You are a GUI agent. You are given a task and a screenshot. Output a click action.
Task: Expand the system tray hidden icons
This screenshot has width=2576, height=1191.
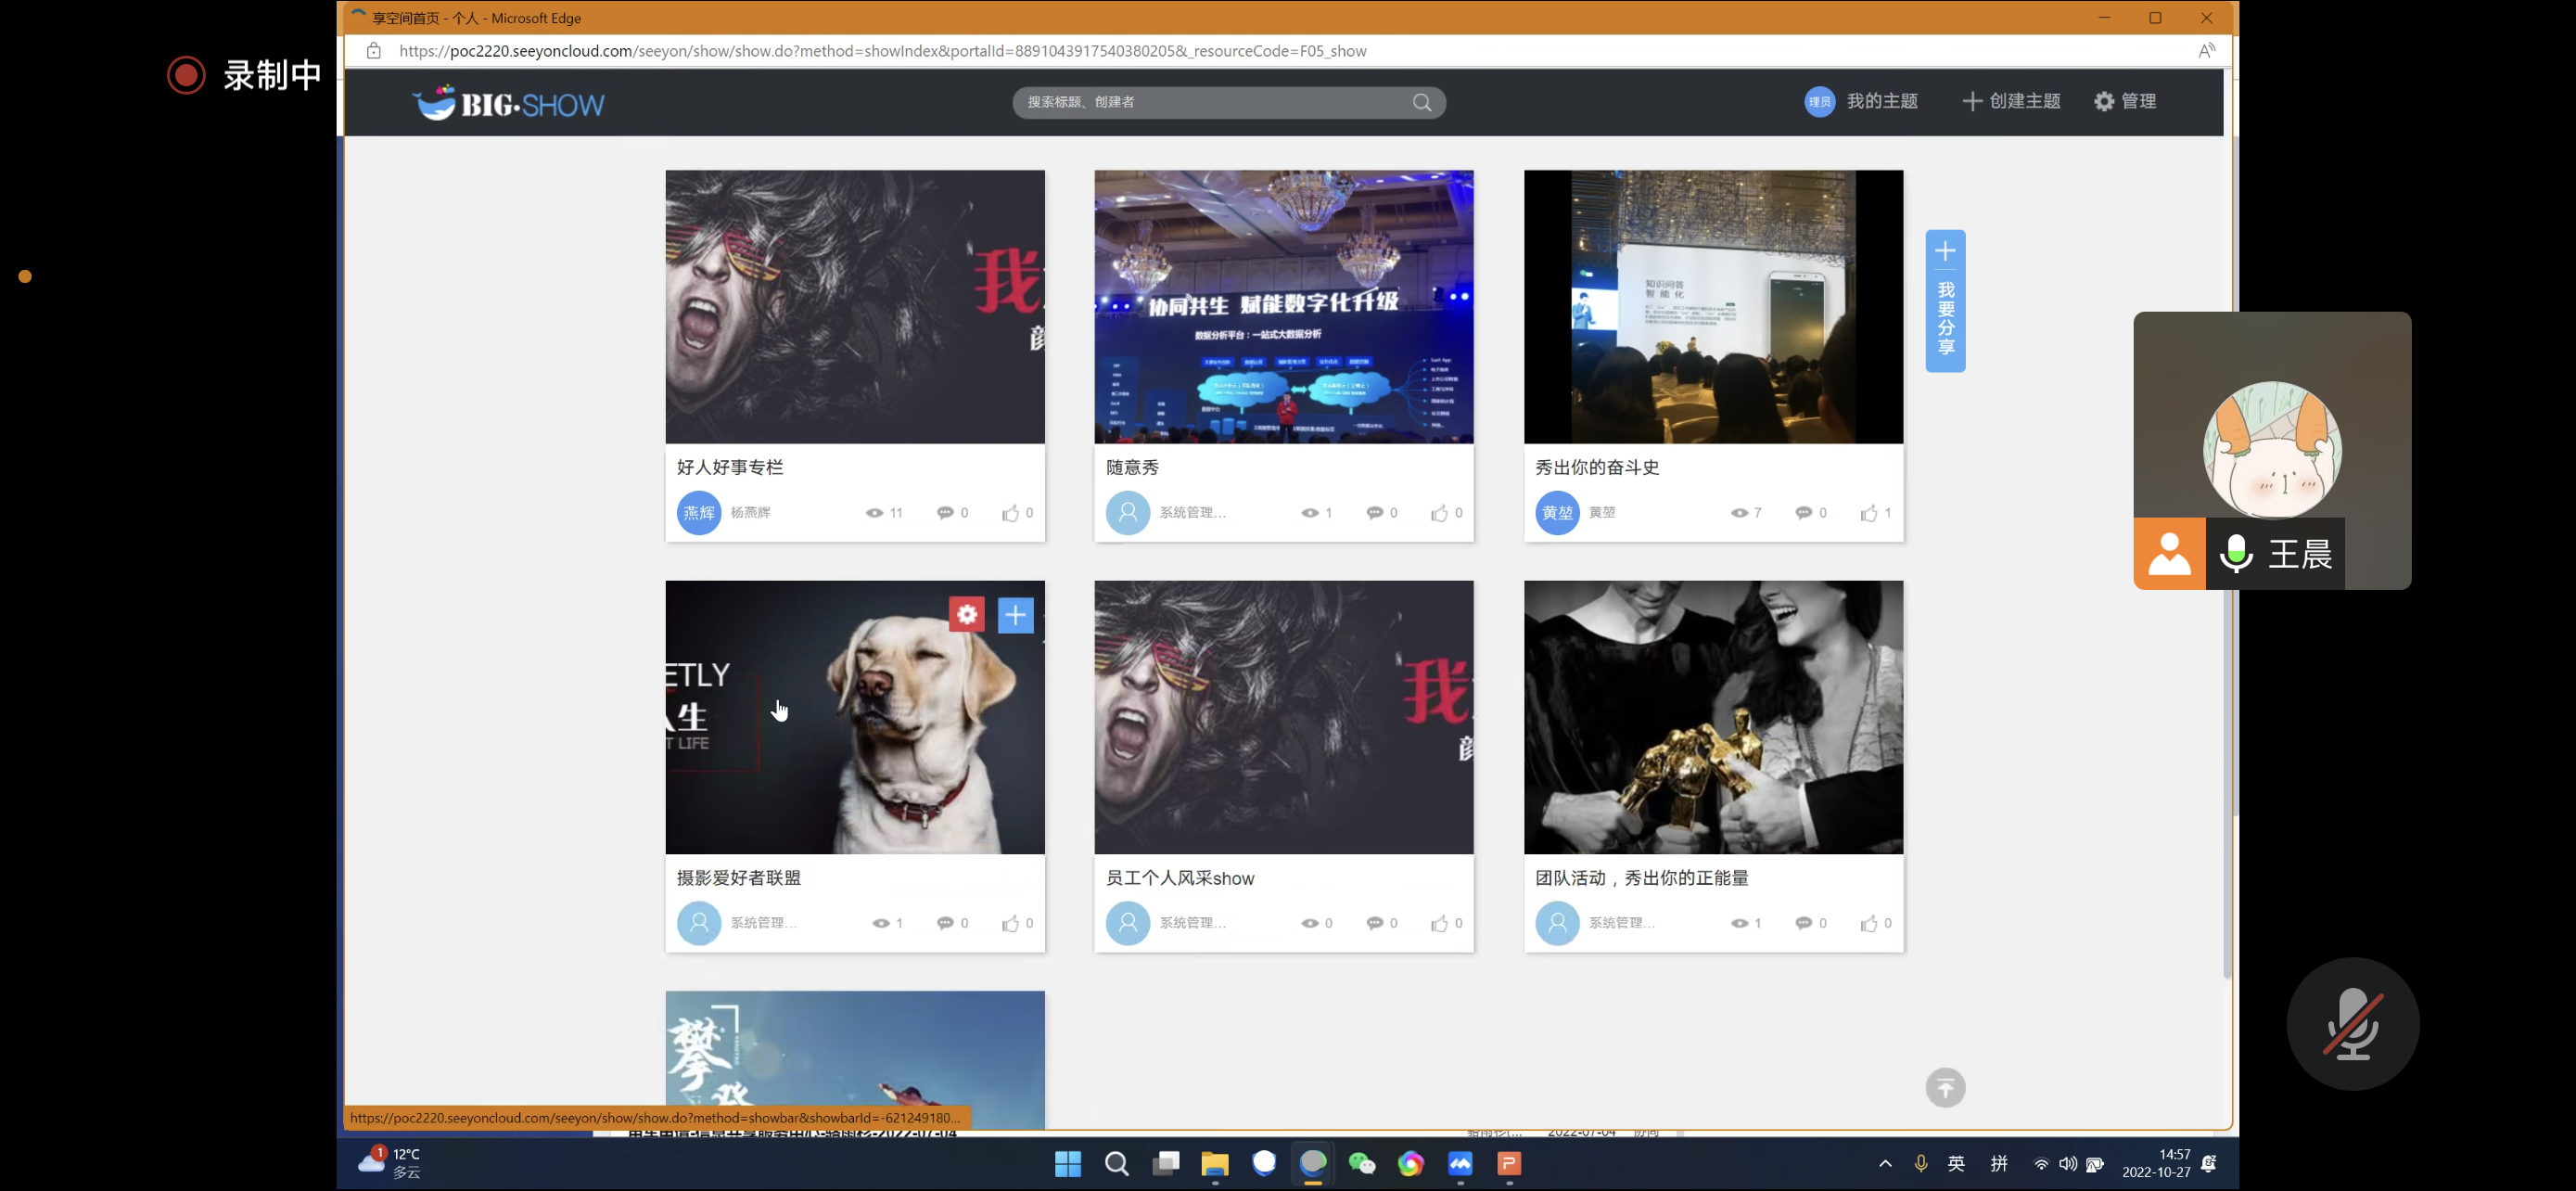coord(1885,1163)
